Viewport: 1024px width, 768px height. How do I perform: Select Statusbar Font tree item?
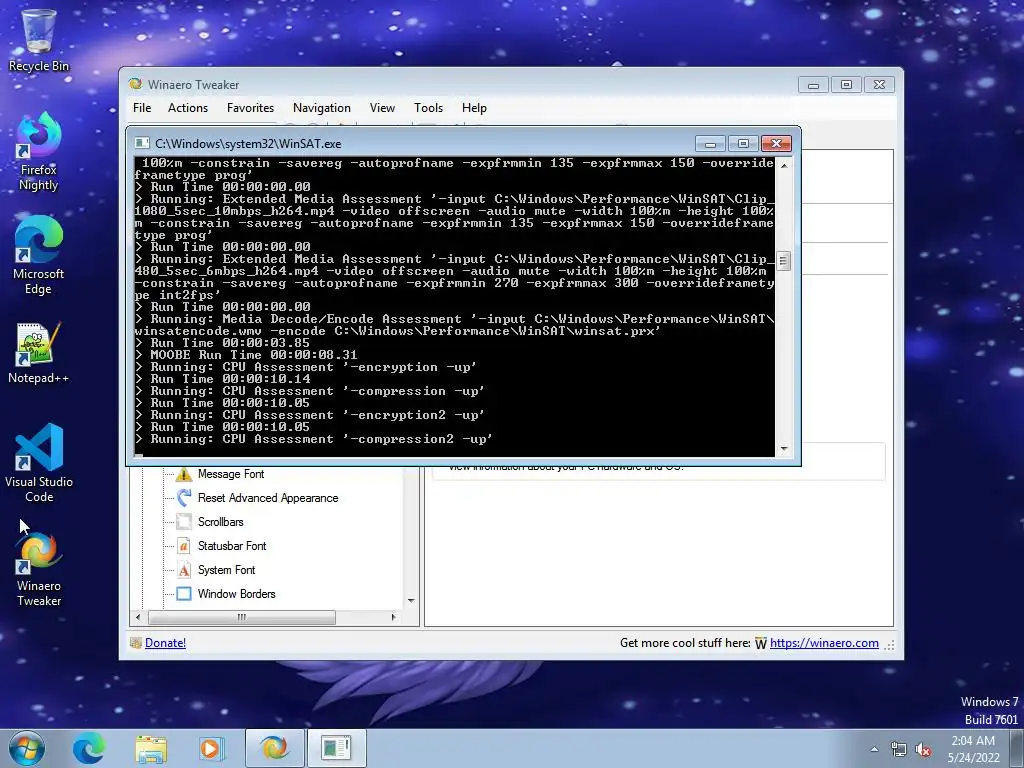coord(232,546)
